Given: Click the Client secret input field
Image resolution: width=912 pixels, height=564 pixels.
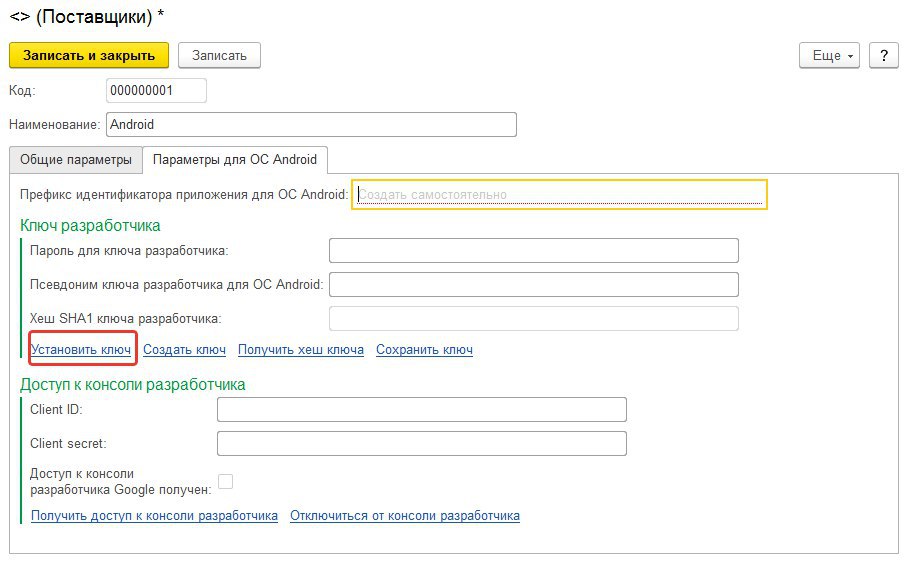Looking at the screenshot, I should pyautogui.click(x=422, y=444).
